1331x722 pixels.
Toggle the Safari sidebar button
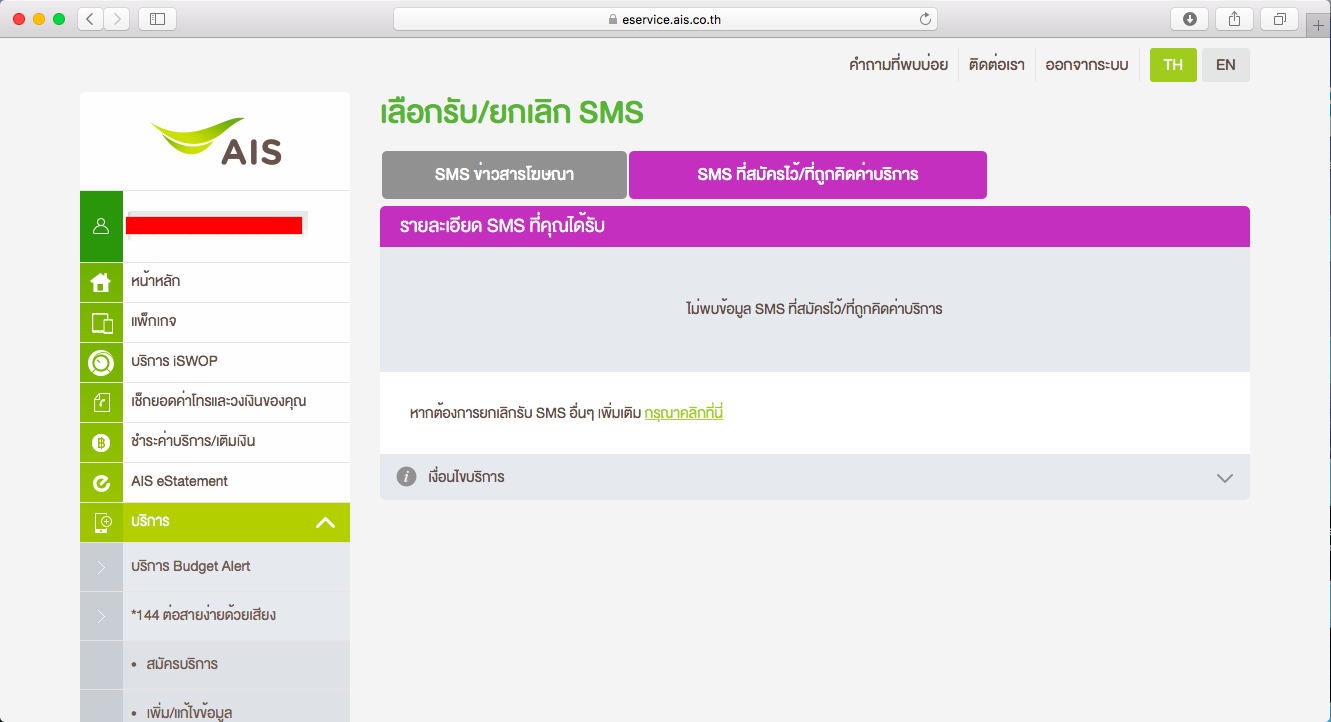point(157,18)
